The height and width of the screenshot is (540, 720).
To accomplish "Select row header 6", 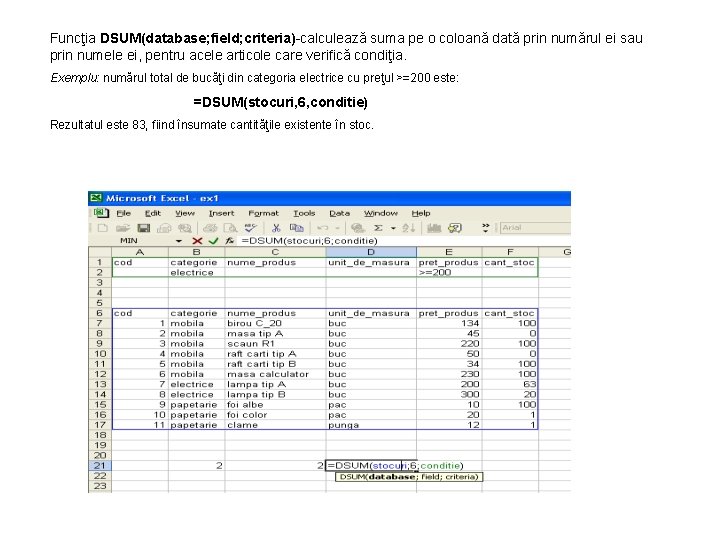I will [100, 313].
